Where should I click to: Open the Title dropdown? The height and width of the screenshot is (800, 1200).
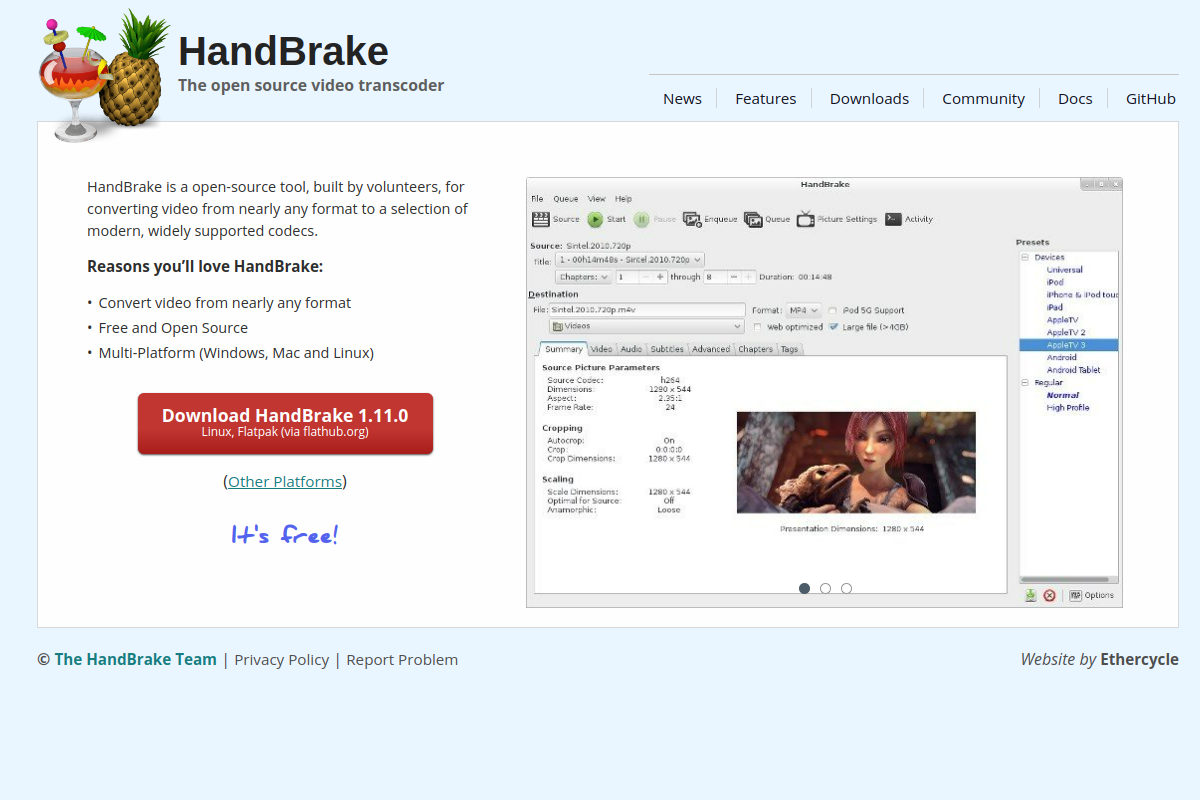(630, 258)
